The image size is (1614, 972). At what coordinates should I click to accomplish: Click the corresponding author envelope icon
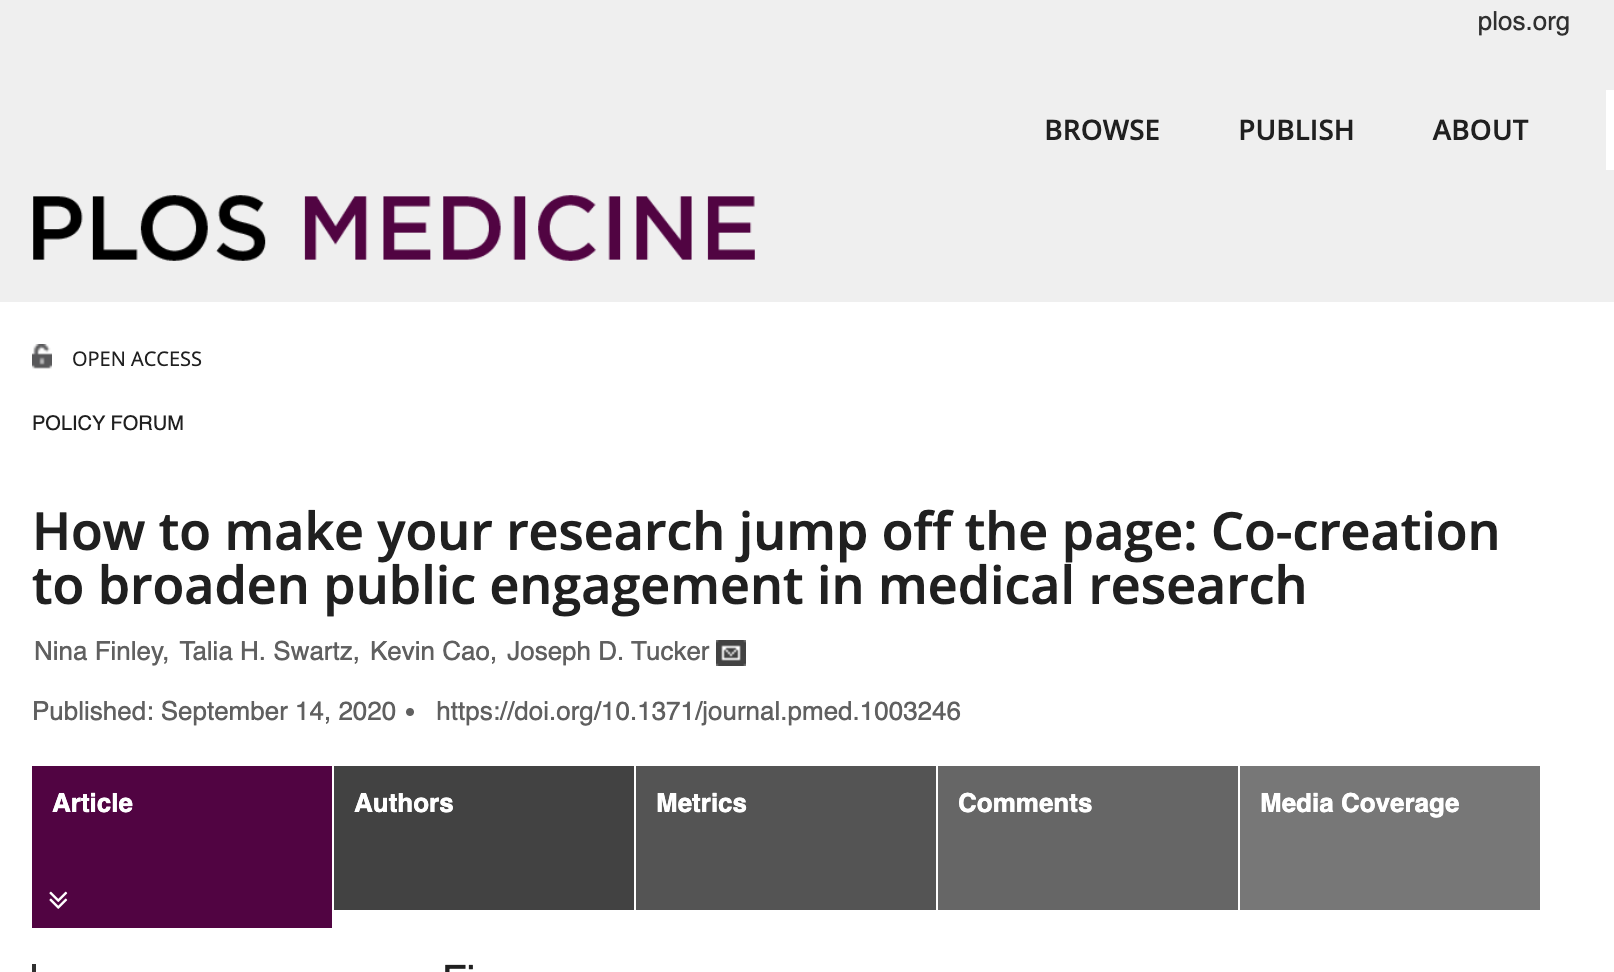point(731,653)
